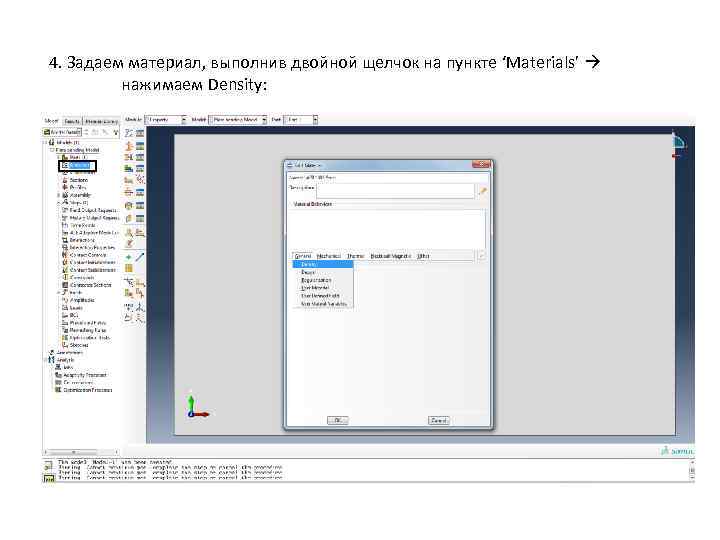Choose Regularization from the General menu
This screenshot has height=540, width=720.
pos(323,280)
